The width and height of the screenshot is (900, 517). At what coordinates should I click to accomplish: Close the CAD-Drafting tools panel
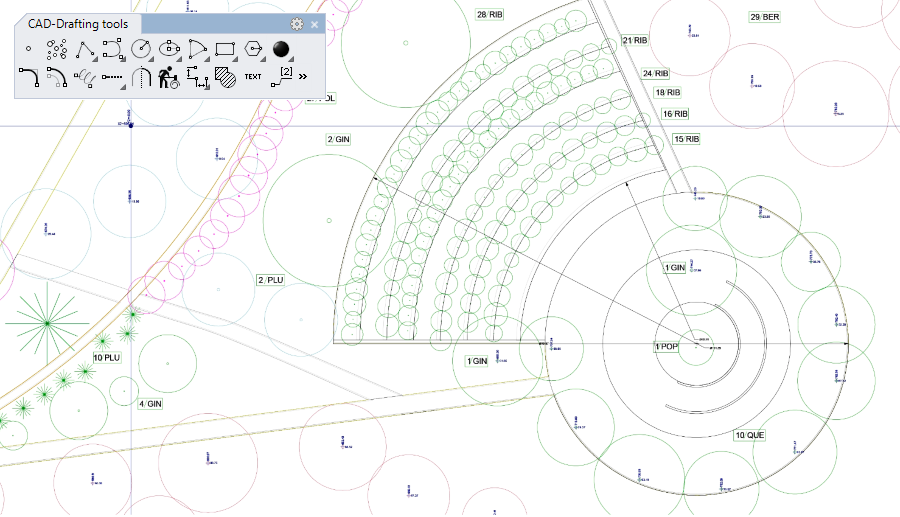pyautogui.click(x=315, y=24)
